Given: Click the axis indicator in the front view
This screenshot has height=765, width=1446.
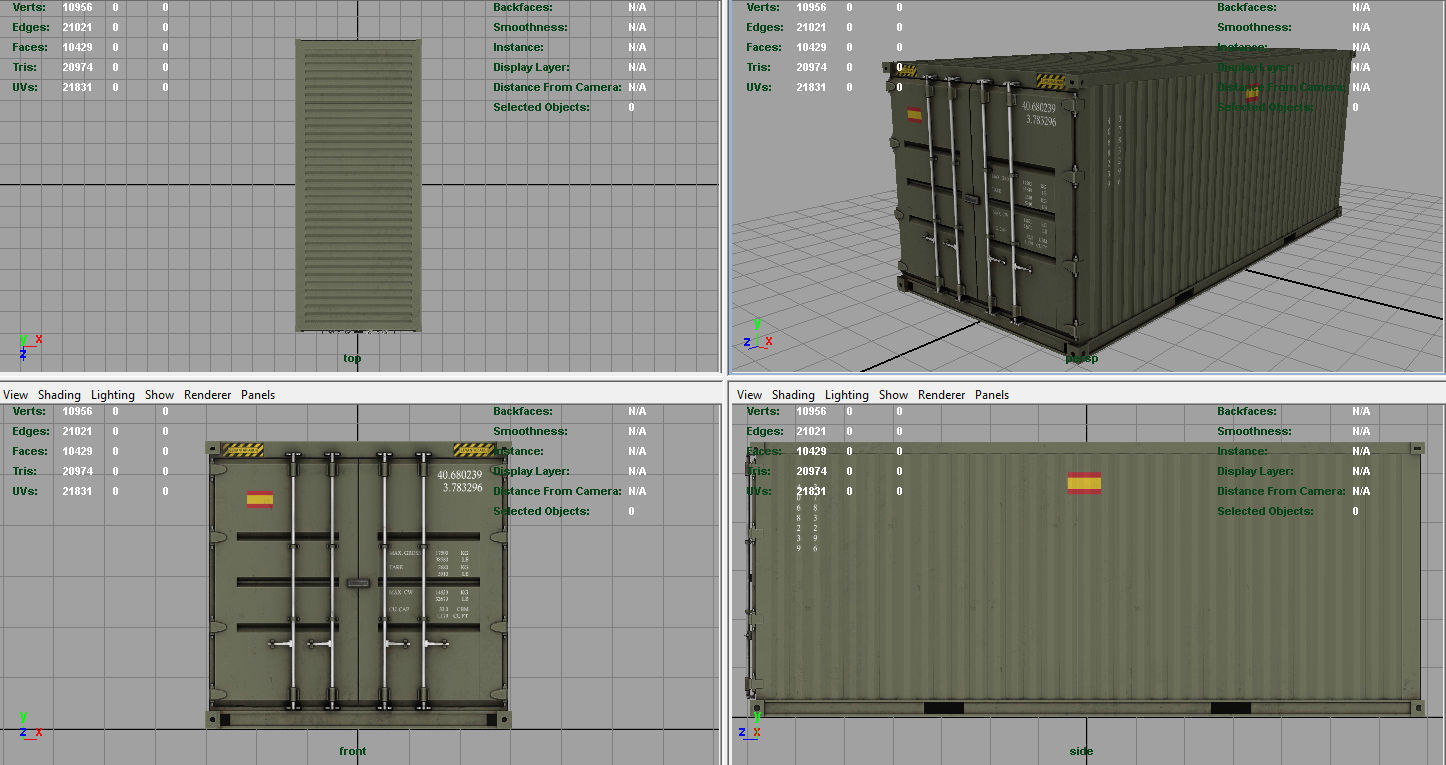Looking at the screenshot, I should tap(30, 725).
